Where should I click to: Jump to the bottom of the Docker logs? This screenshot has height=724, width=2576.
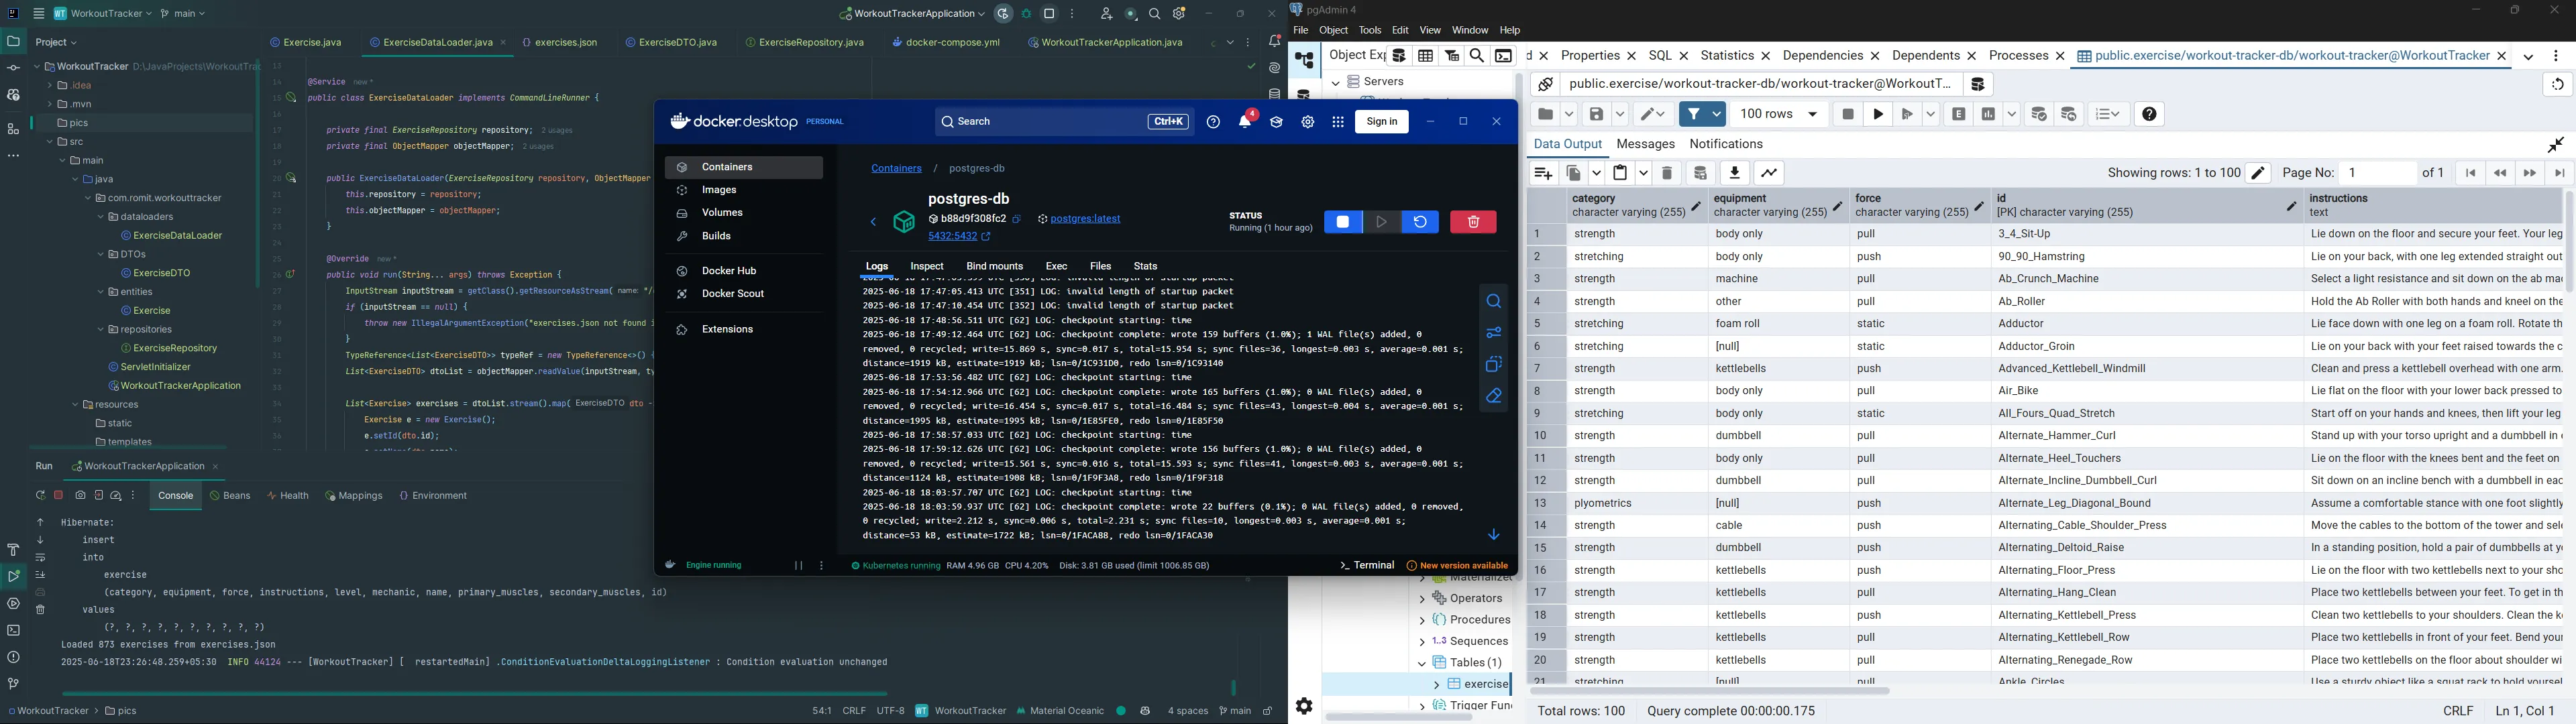click(1493, 535)
